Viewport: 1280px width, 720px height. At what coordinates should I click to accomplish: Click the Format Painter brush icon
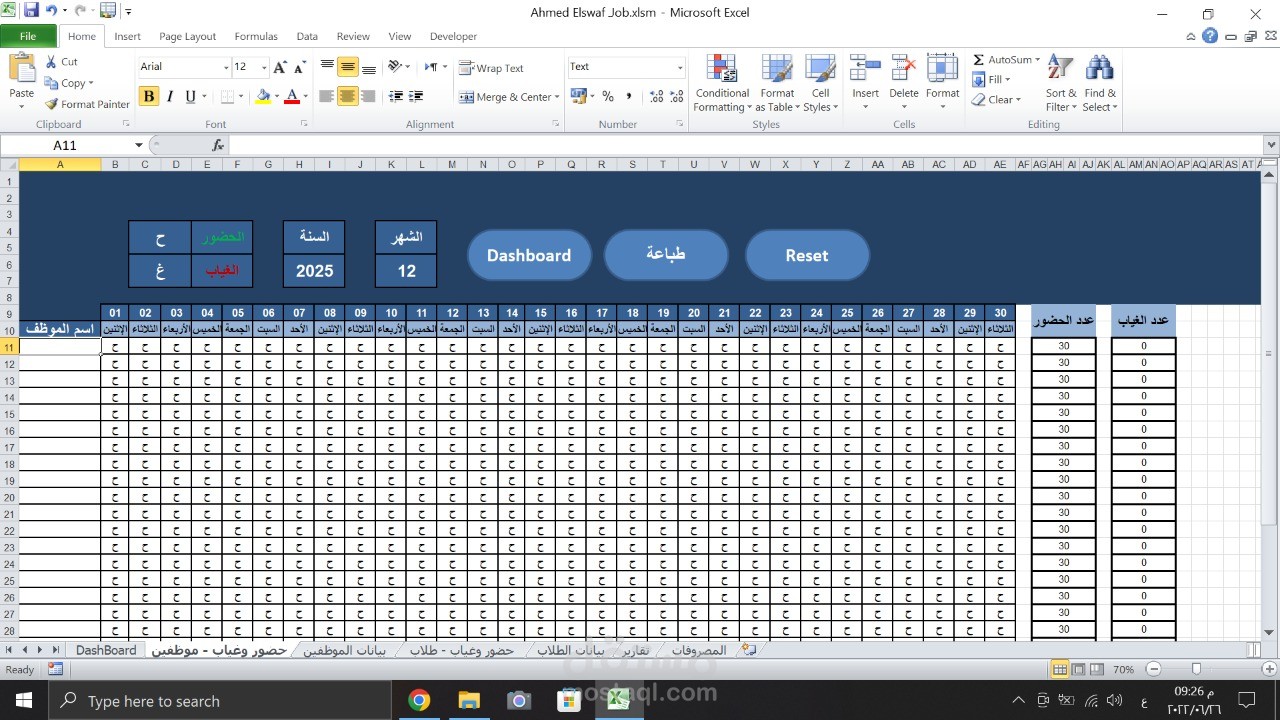pos(52,104)
